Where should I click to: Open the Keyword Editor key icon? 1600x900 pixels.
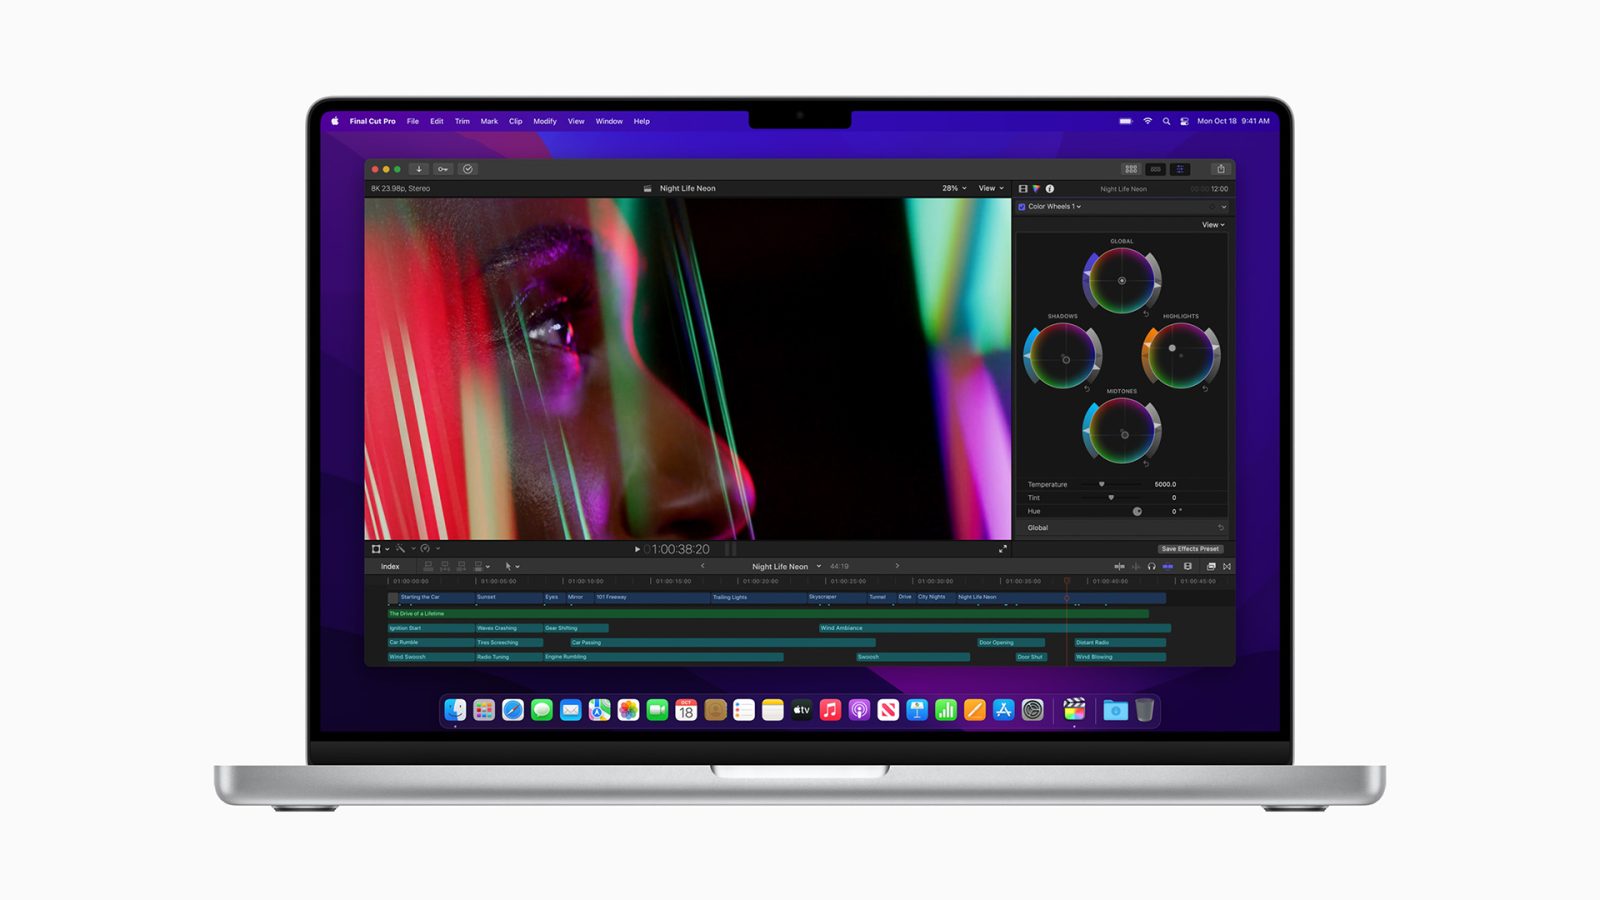click(443, 169)
